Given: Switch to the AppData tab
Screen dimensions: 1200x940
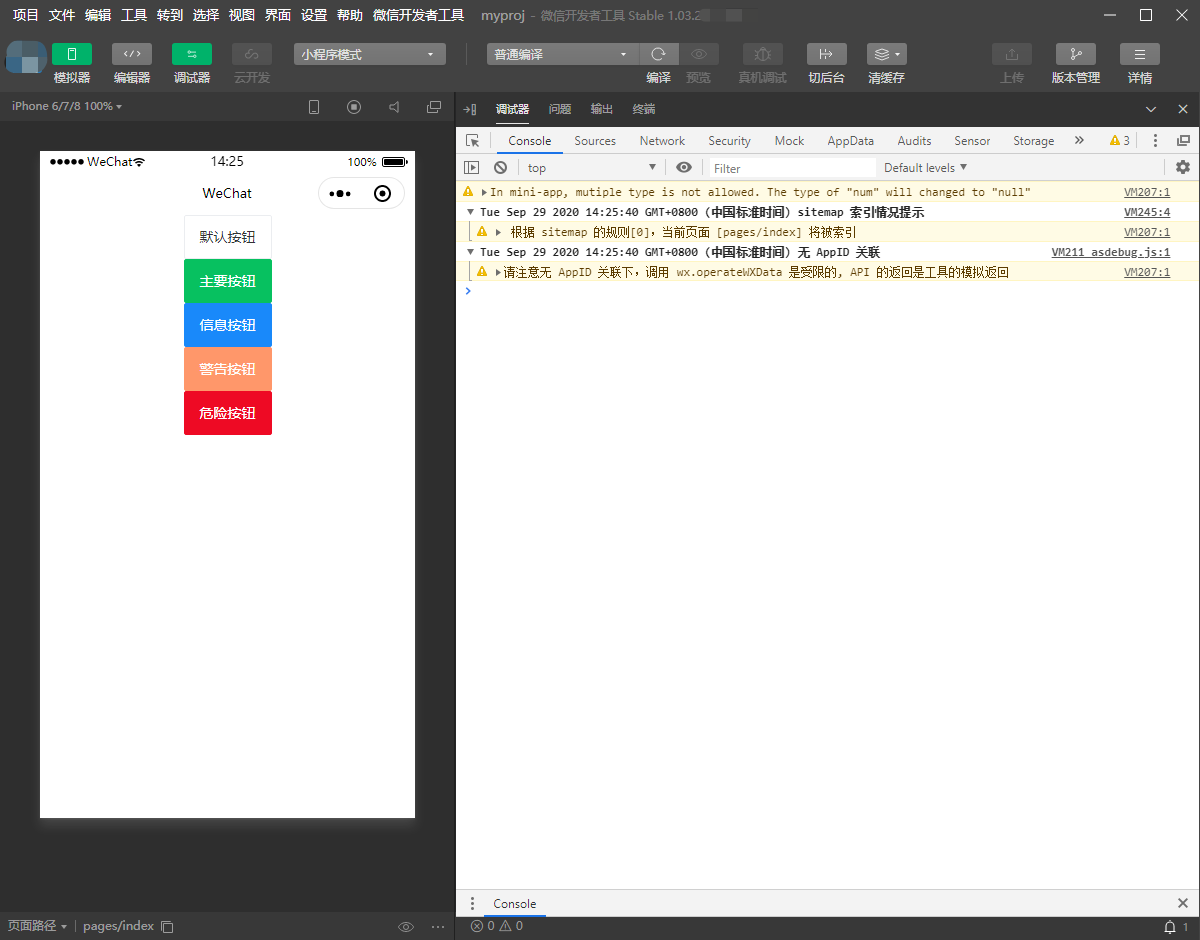Looking at the screenshot, I should (x=850, y=141).
